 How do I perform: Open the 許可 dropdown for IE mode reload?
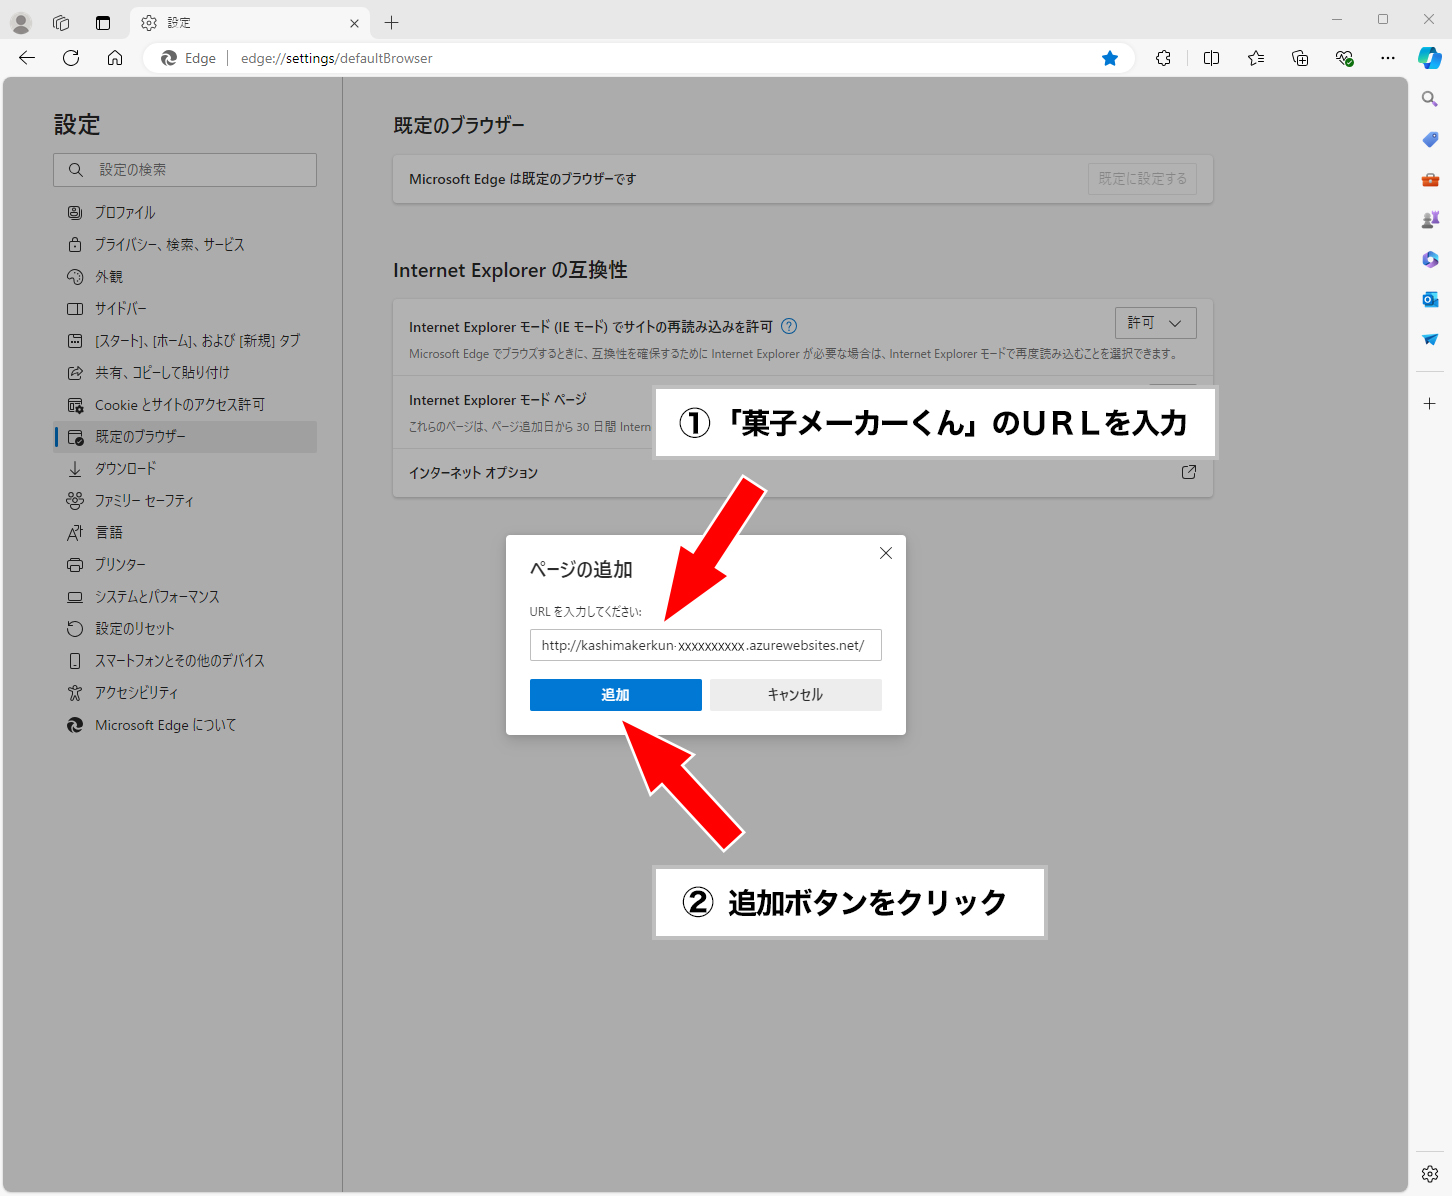pos(1155,323)
